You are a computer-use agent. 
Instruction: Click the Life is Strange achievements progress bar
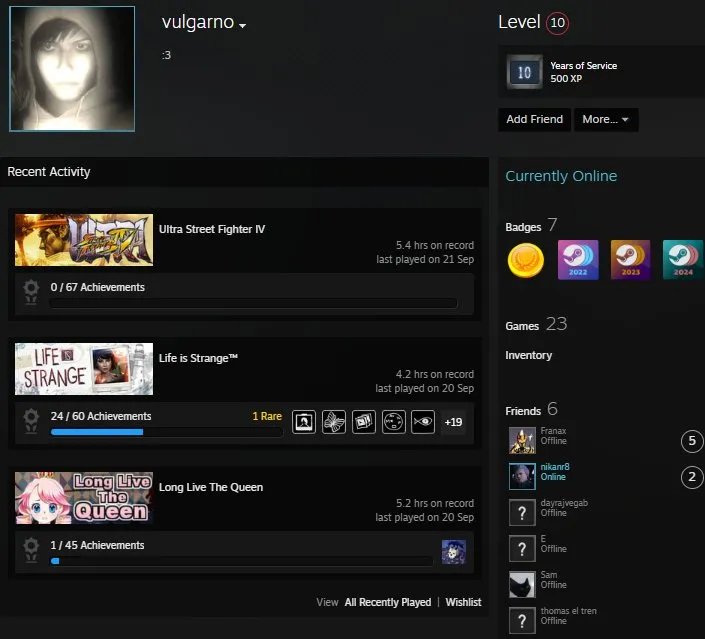167,432
